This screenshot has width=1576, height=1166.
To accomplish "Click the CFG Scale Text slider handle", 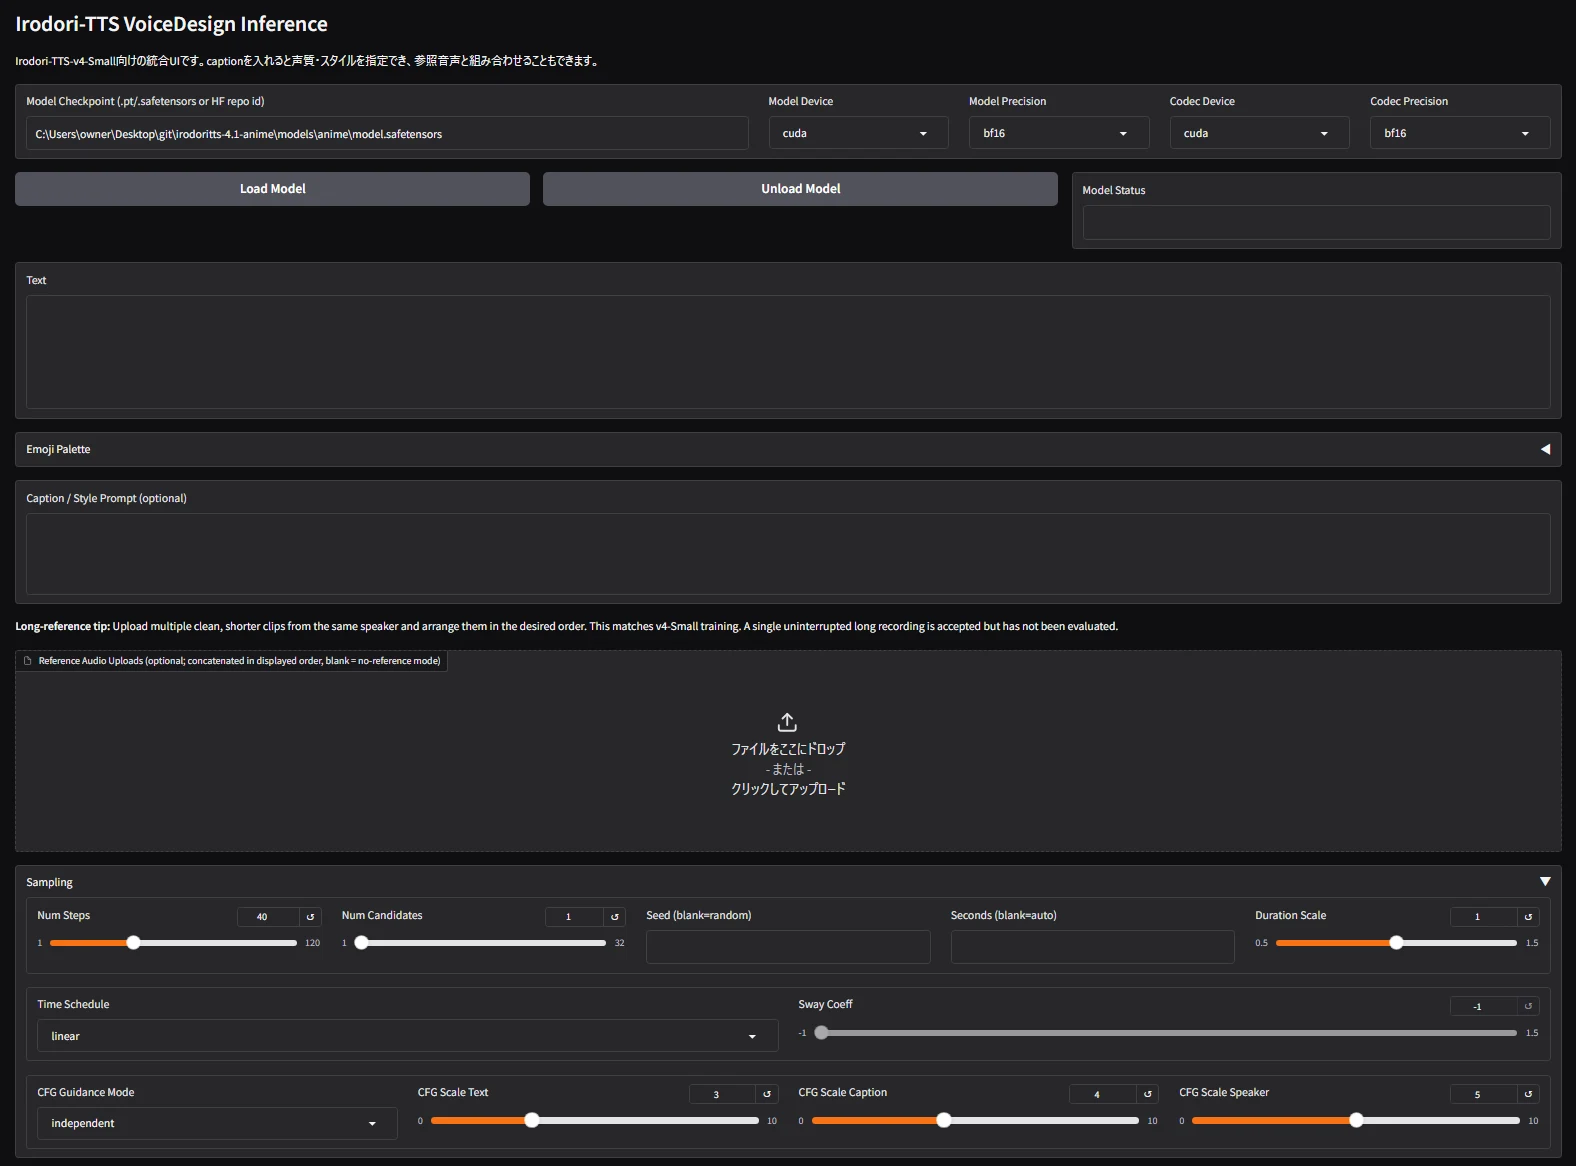I will 532,1121.
